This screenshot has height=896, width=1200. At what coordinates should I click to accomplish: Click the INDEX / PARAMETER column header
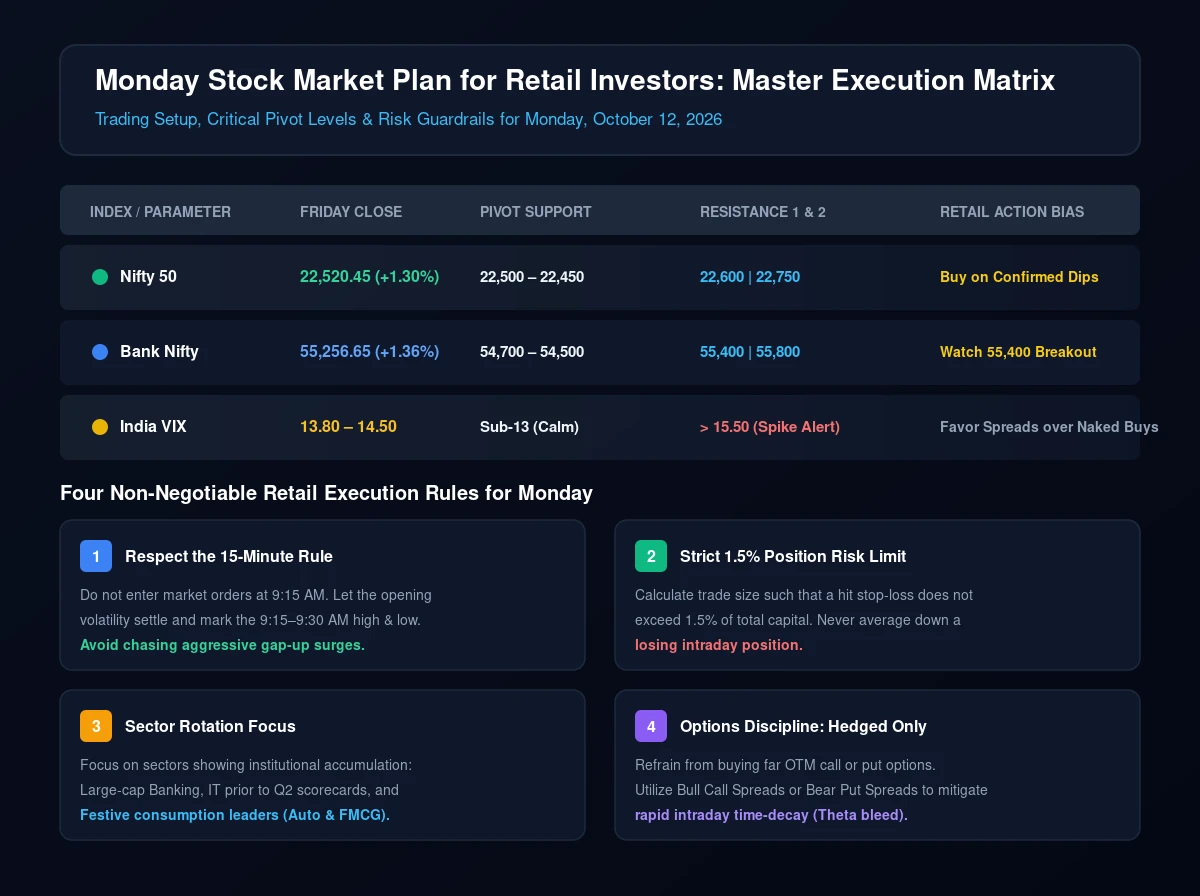coord(160,212)
